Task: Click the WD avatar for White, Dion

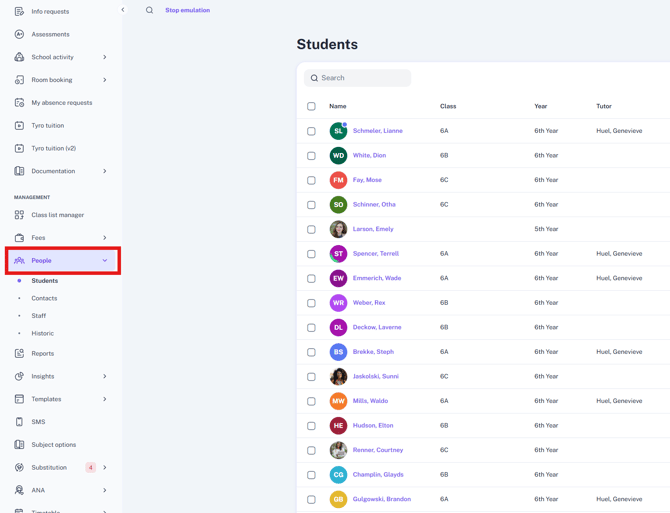Action: 338,155
